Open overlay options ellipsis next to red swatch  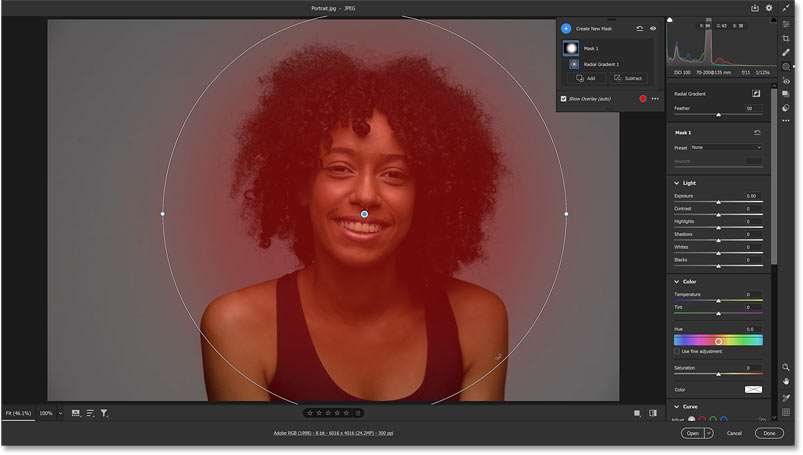[655, 98]
